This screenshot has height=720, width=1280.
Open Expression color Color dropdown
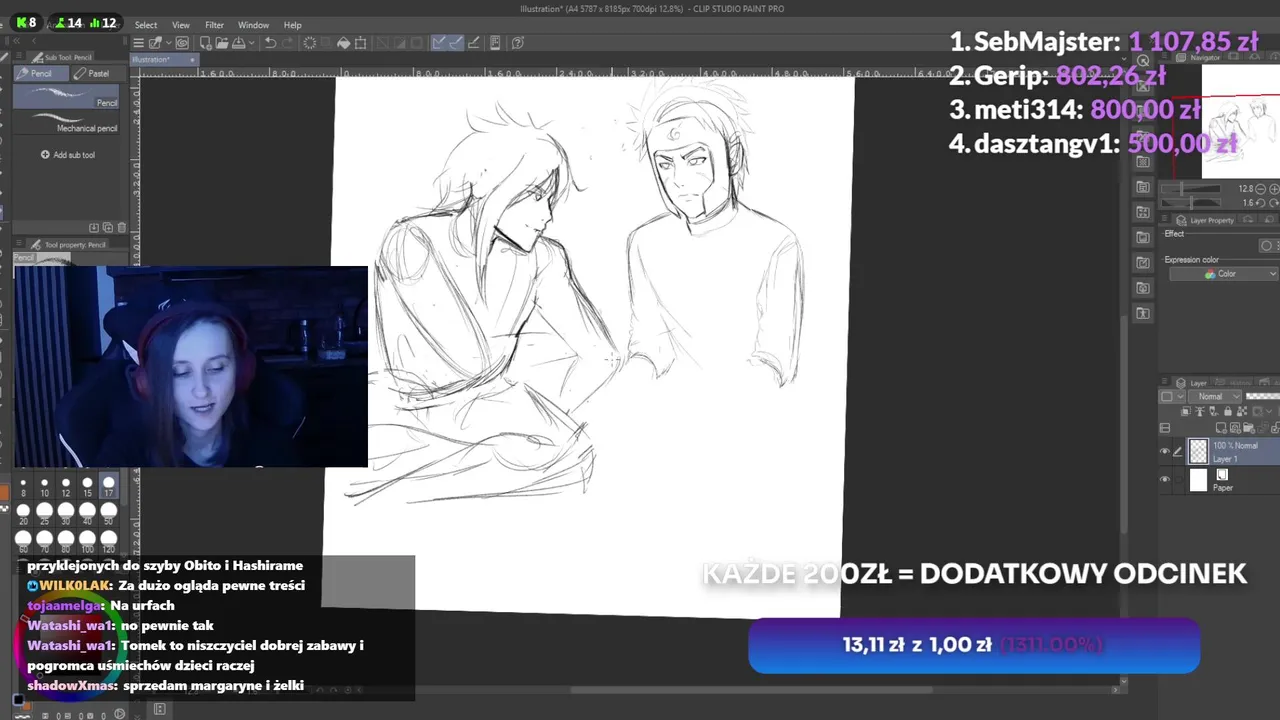pos(1225,274)
